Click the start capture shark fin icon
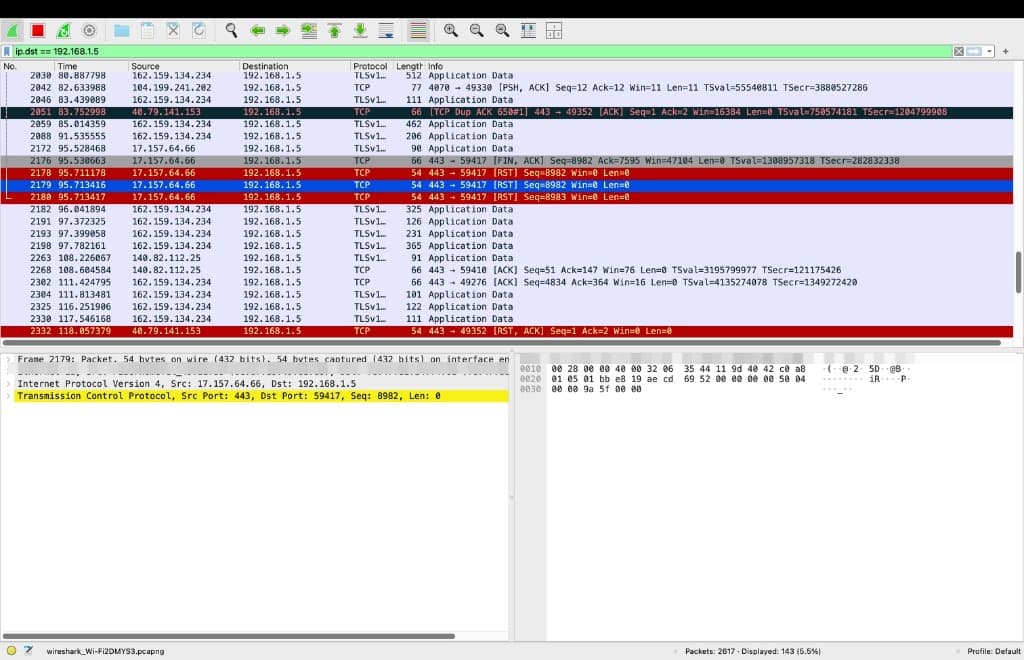The width and height of the screenshot is (1024, 660). pos(12,30)
